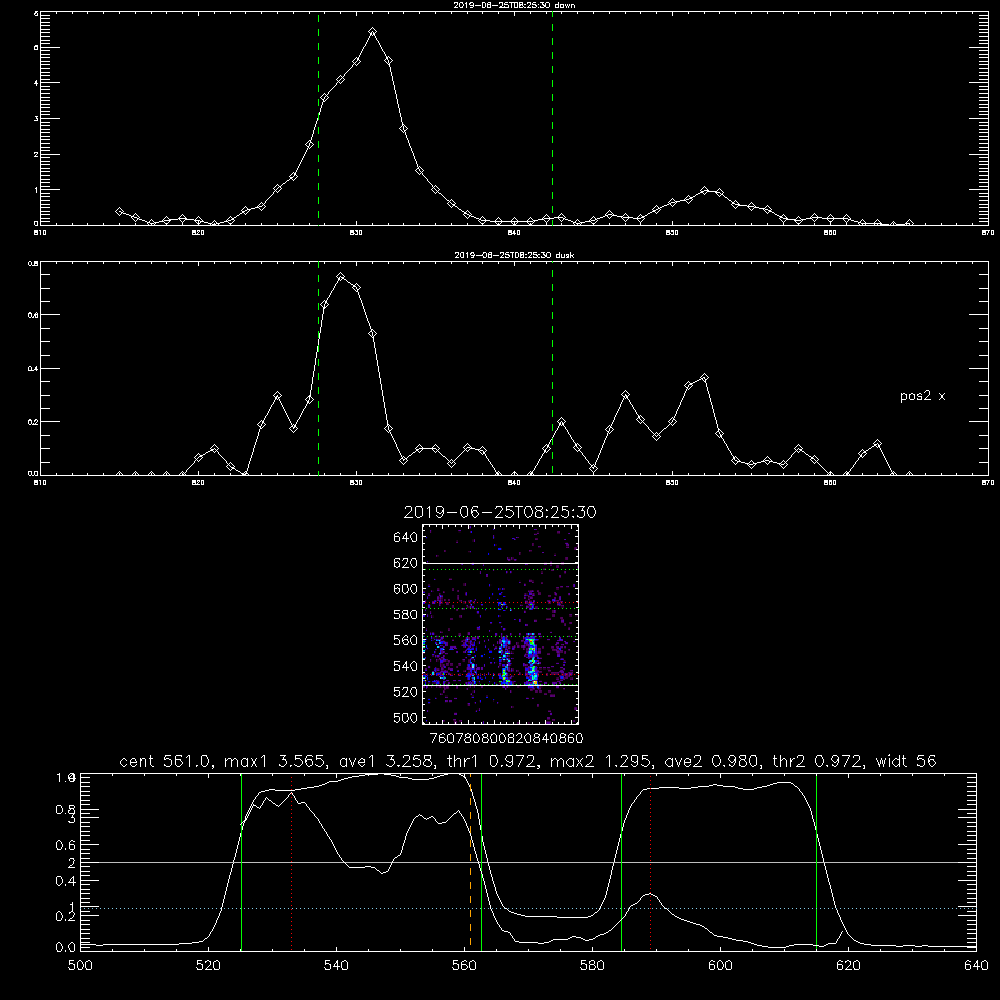Click the 'pos2 x' label in the dusk plot
Screen dimensions: 1000x1000
coord(923,396)
